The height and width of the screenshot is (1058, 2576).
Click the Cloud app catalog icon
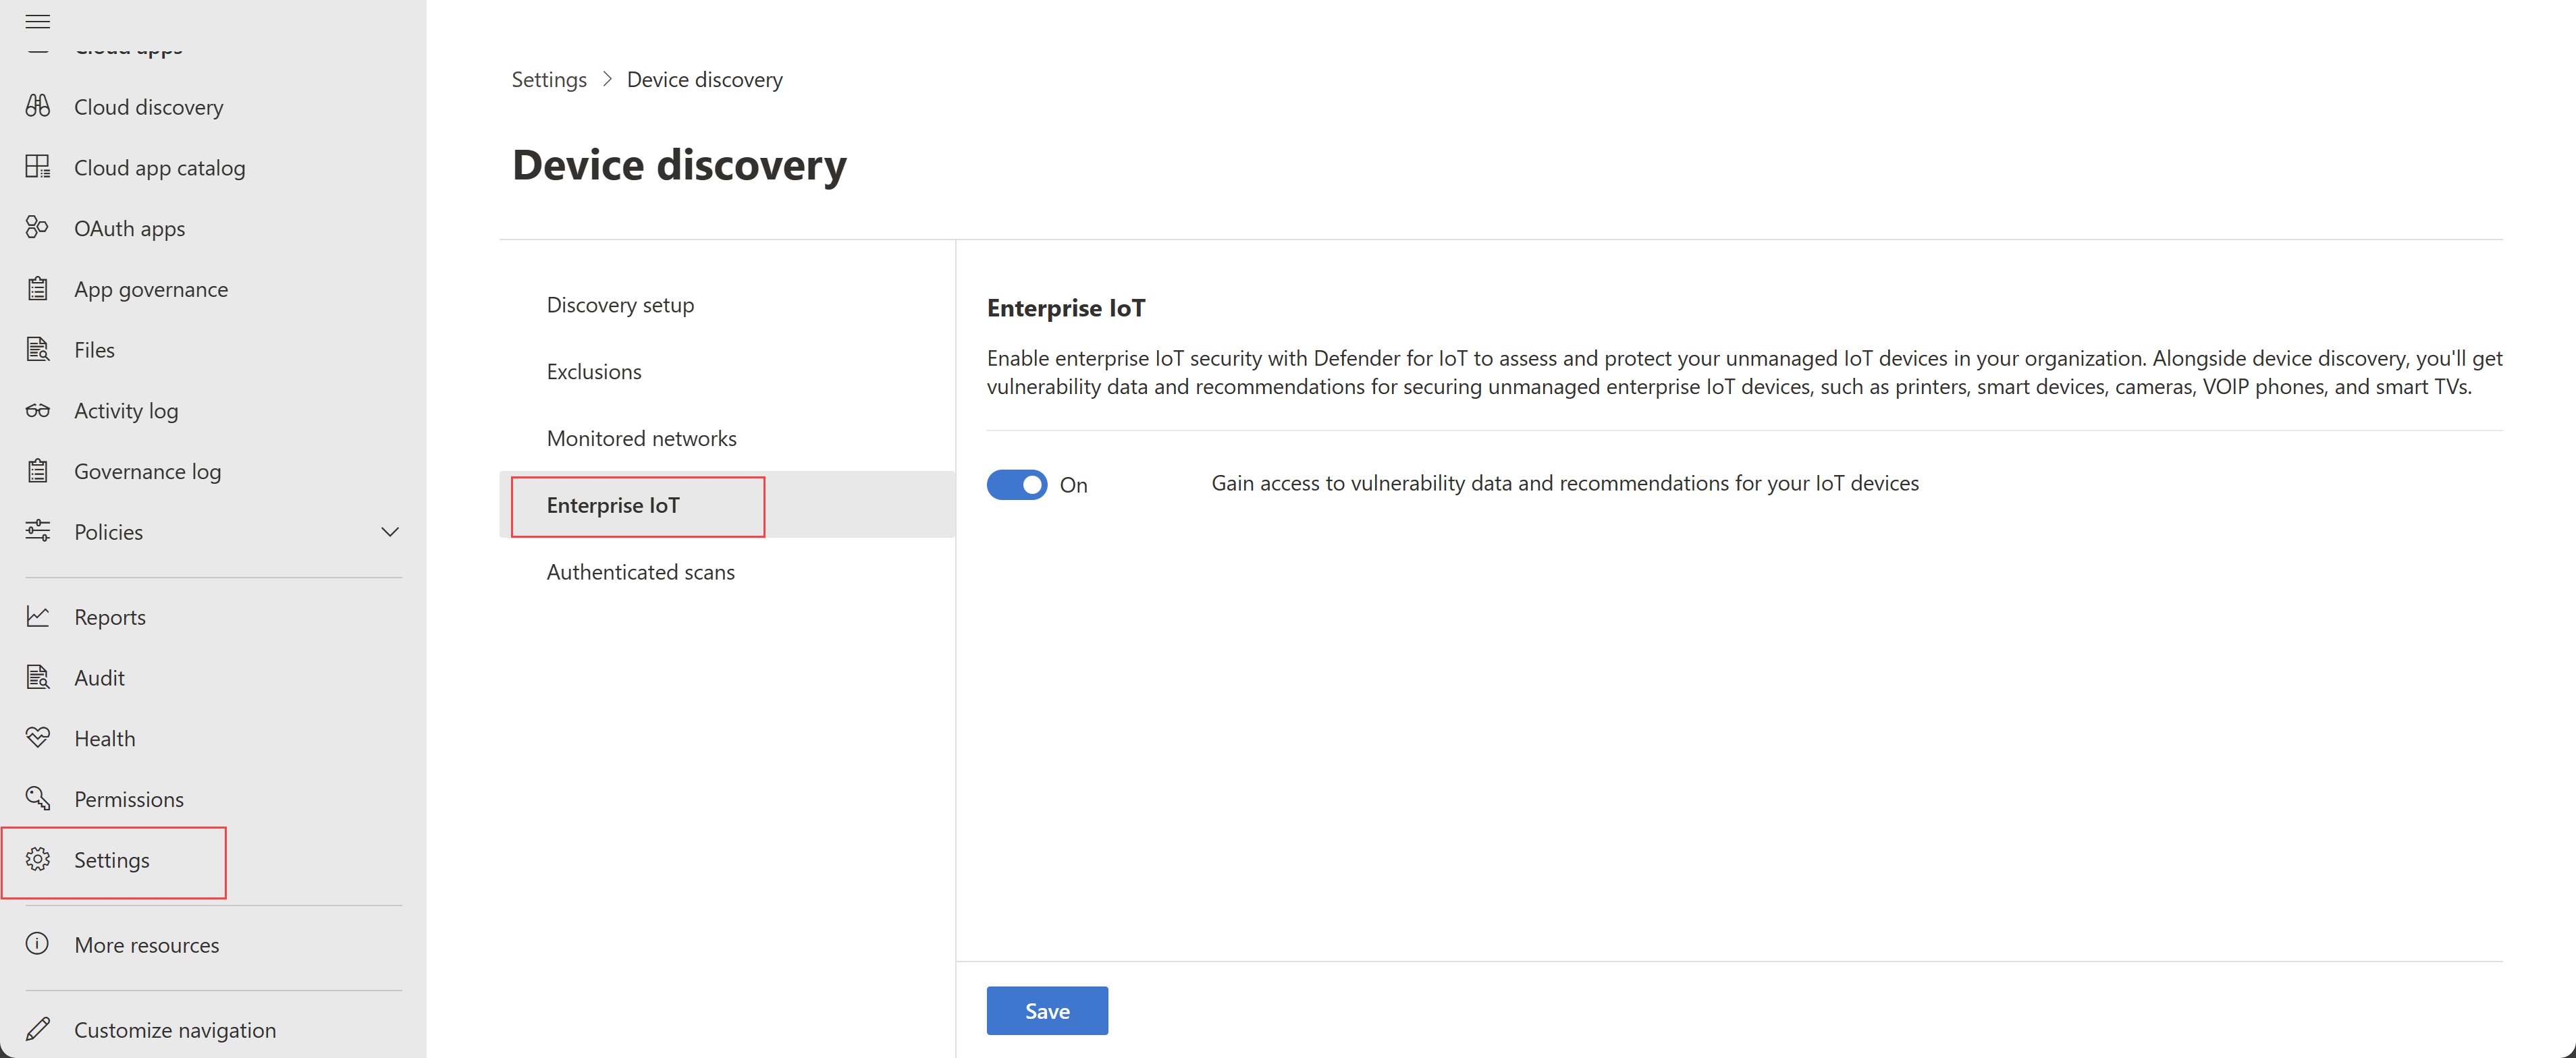pos(41,166)
